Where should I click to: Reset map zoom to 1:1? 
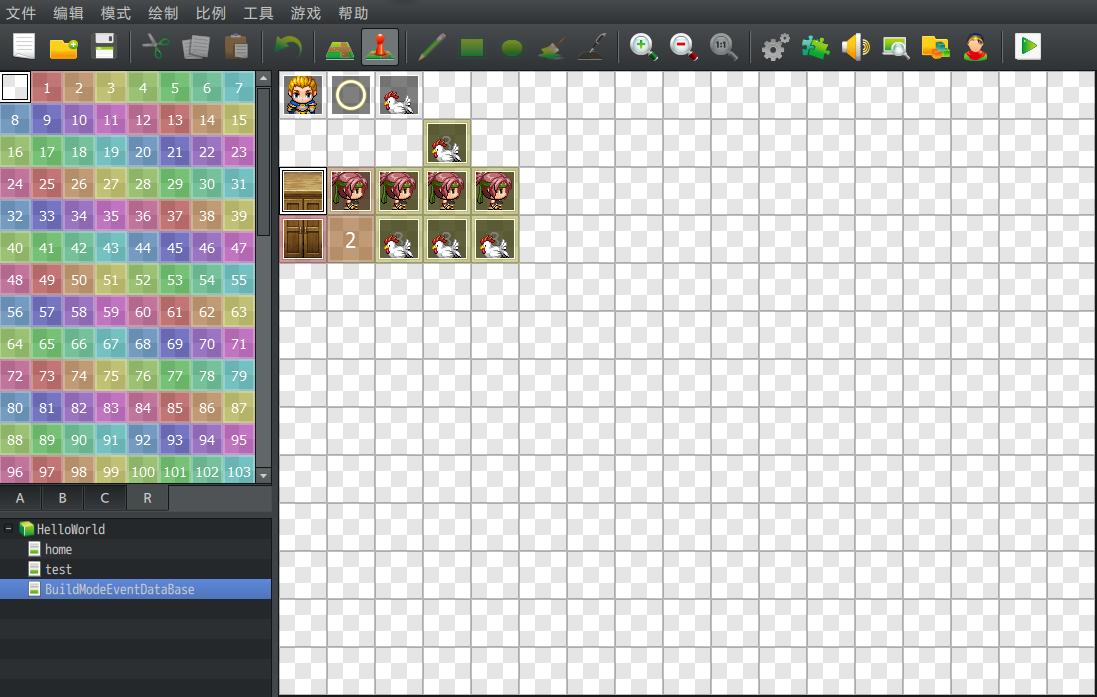[723, 47]
